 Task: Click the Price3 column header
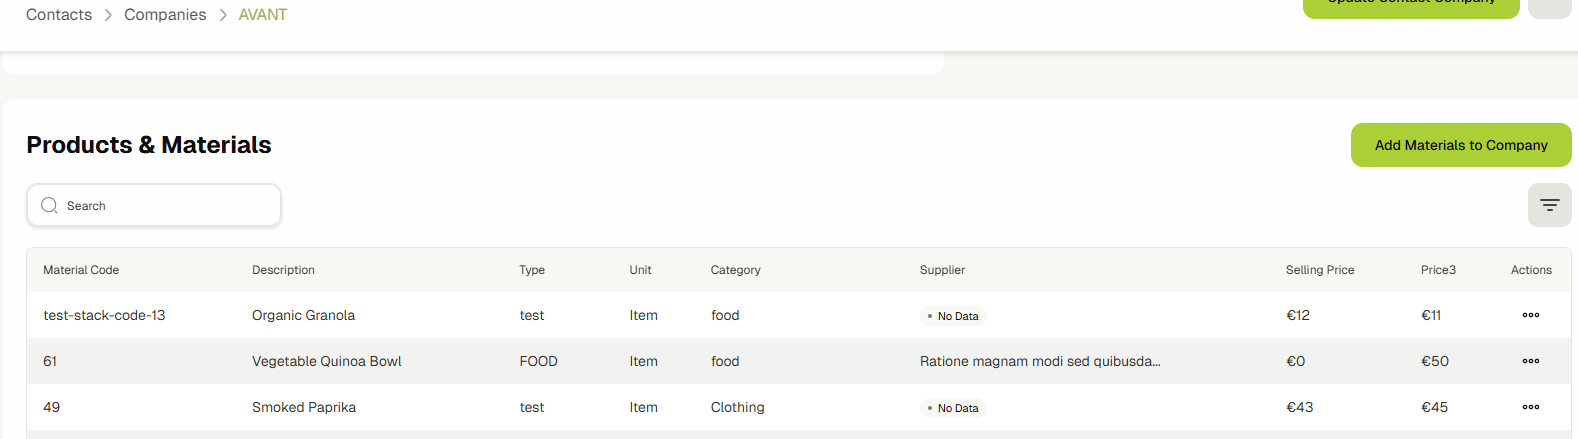coord(1438,270)
